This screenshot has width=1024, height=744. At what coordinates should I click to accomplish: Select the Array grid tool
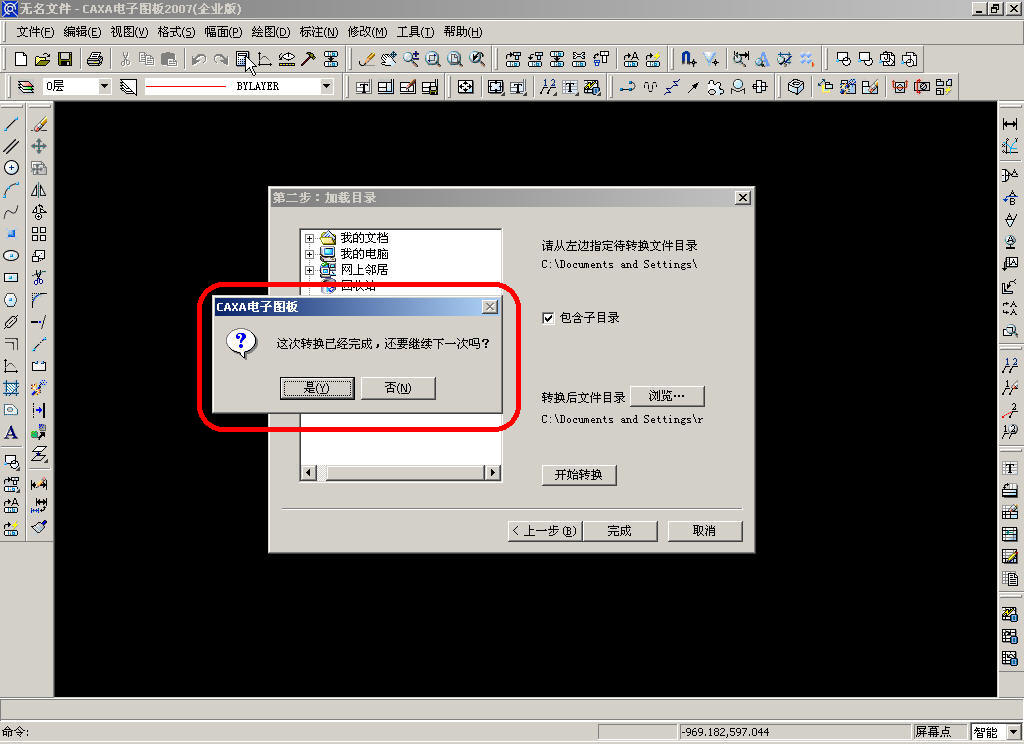39,234
